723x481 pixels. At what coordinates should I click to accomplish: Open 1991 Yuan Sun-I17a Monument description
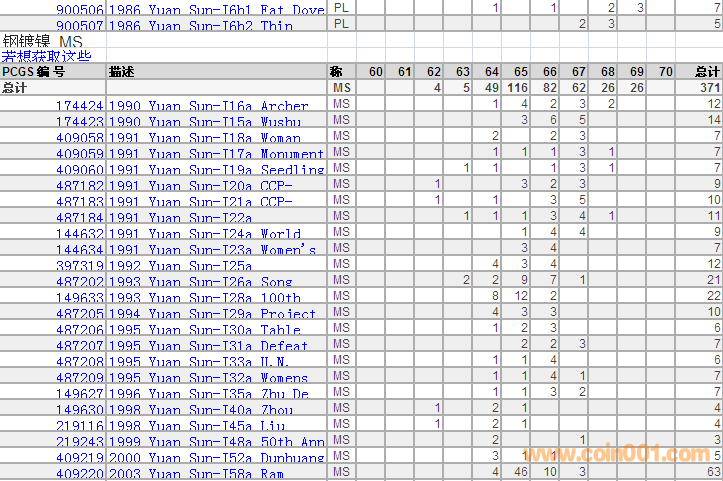click(x=215, y=153)
